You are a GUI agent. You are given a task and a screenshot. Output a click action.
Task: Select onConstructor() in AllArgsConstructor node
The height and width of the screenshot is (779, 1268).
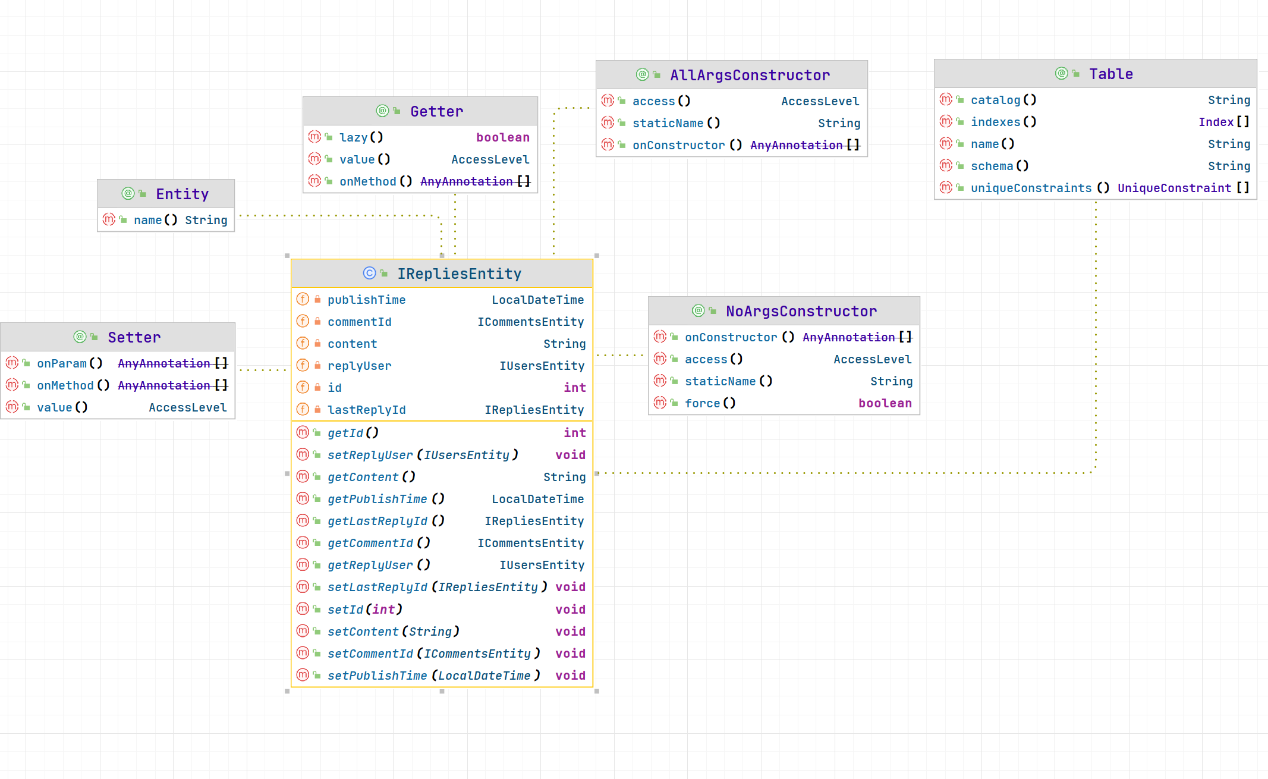732,145
